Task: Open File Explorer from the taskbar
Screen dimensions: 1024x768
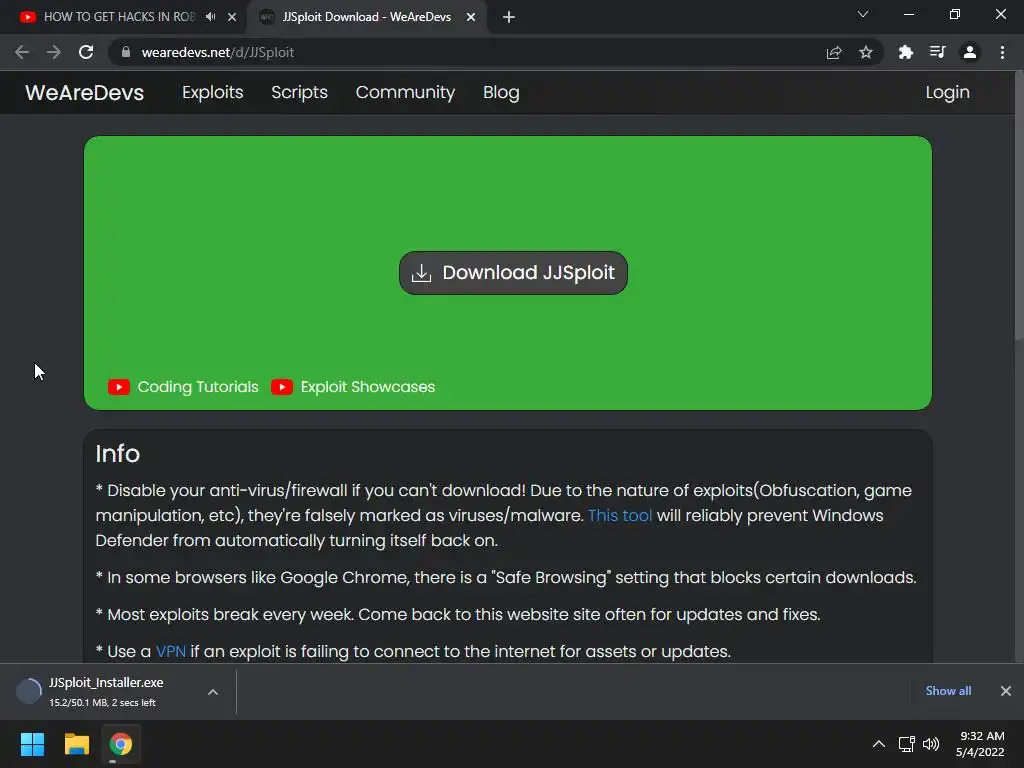Action: point(76,744)
